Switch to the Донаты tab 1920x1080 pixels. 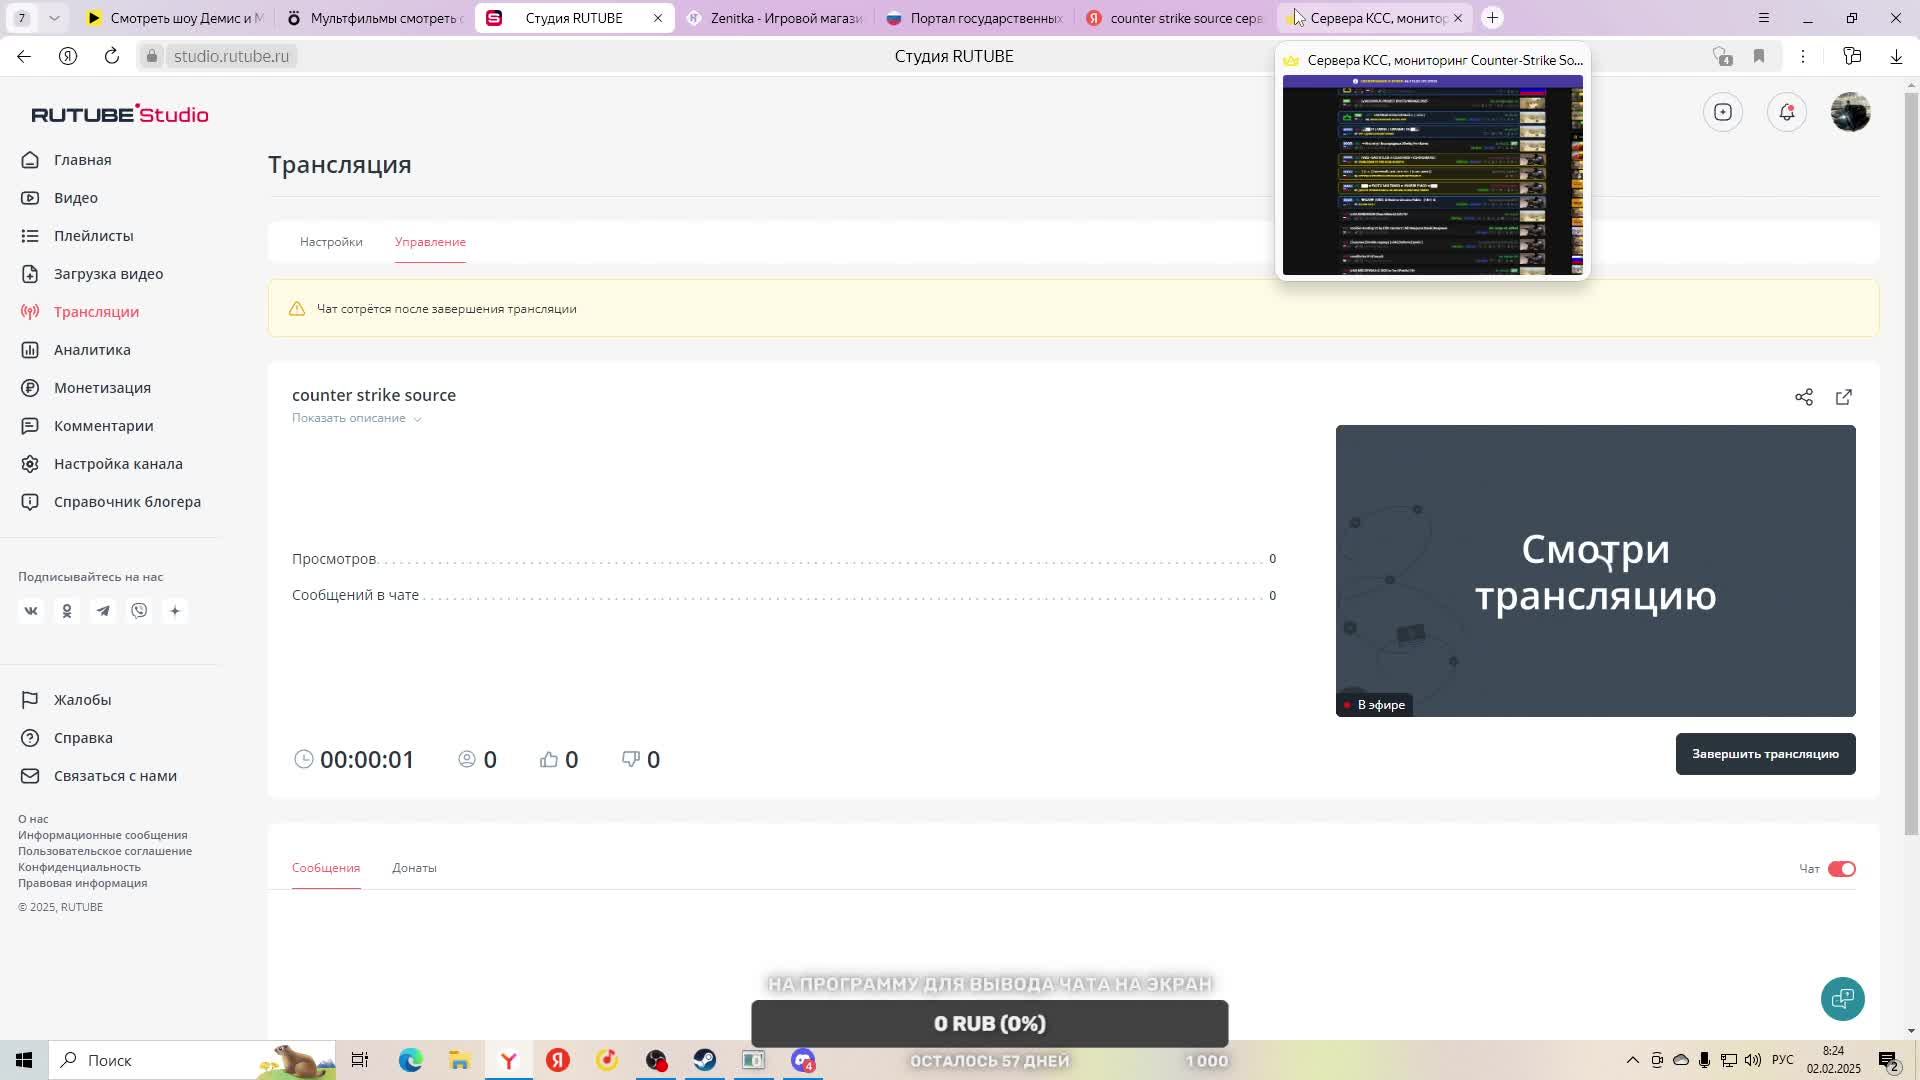click(414, 868)
